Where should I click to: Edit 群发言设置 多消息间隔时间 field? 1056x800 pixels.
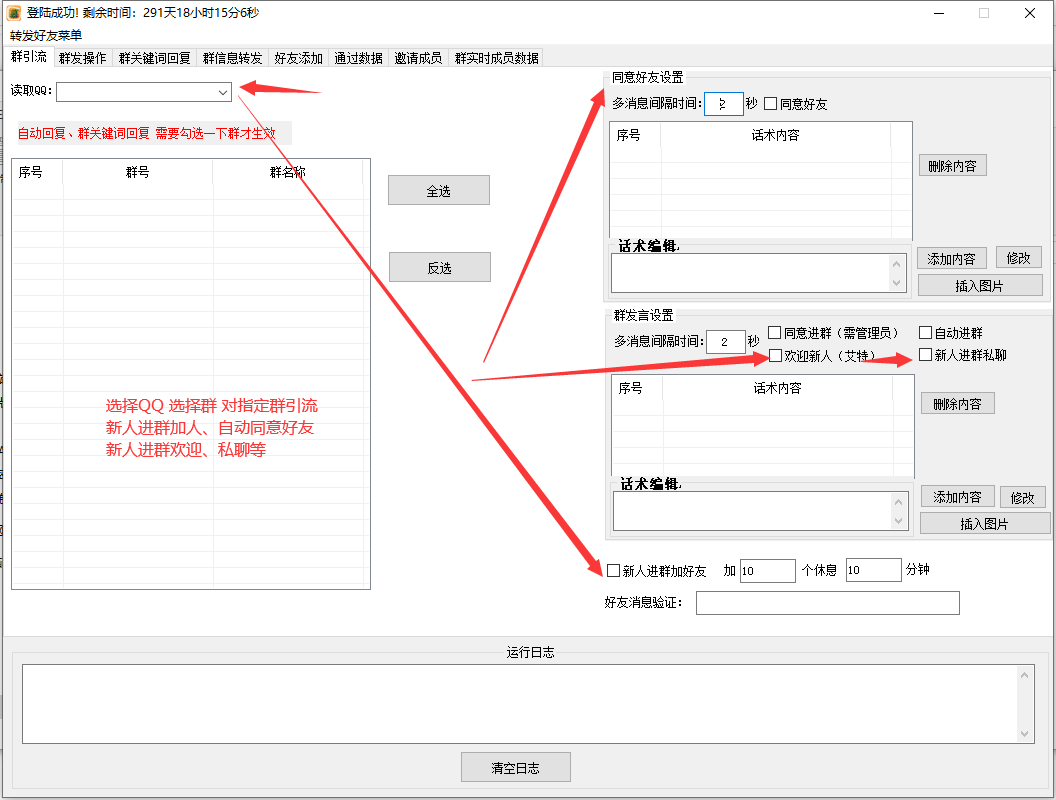tap(725, 341)
